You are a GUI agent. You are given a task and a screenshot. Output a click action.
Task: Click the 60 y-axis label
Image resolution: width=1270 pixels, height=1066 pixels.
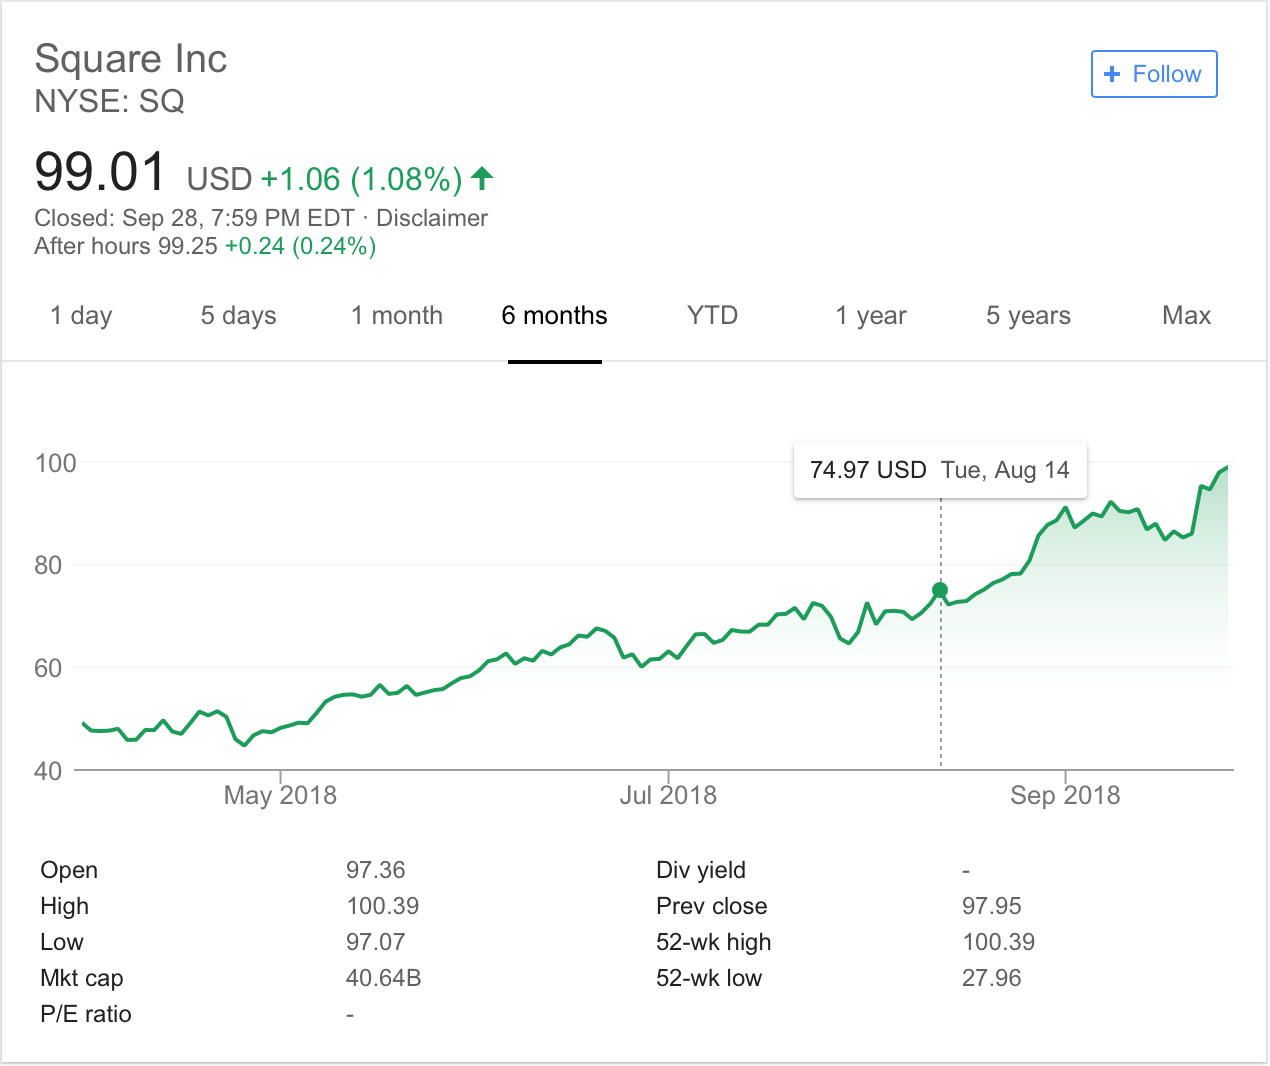[x=48, y=668]
